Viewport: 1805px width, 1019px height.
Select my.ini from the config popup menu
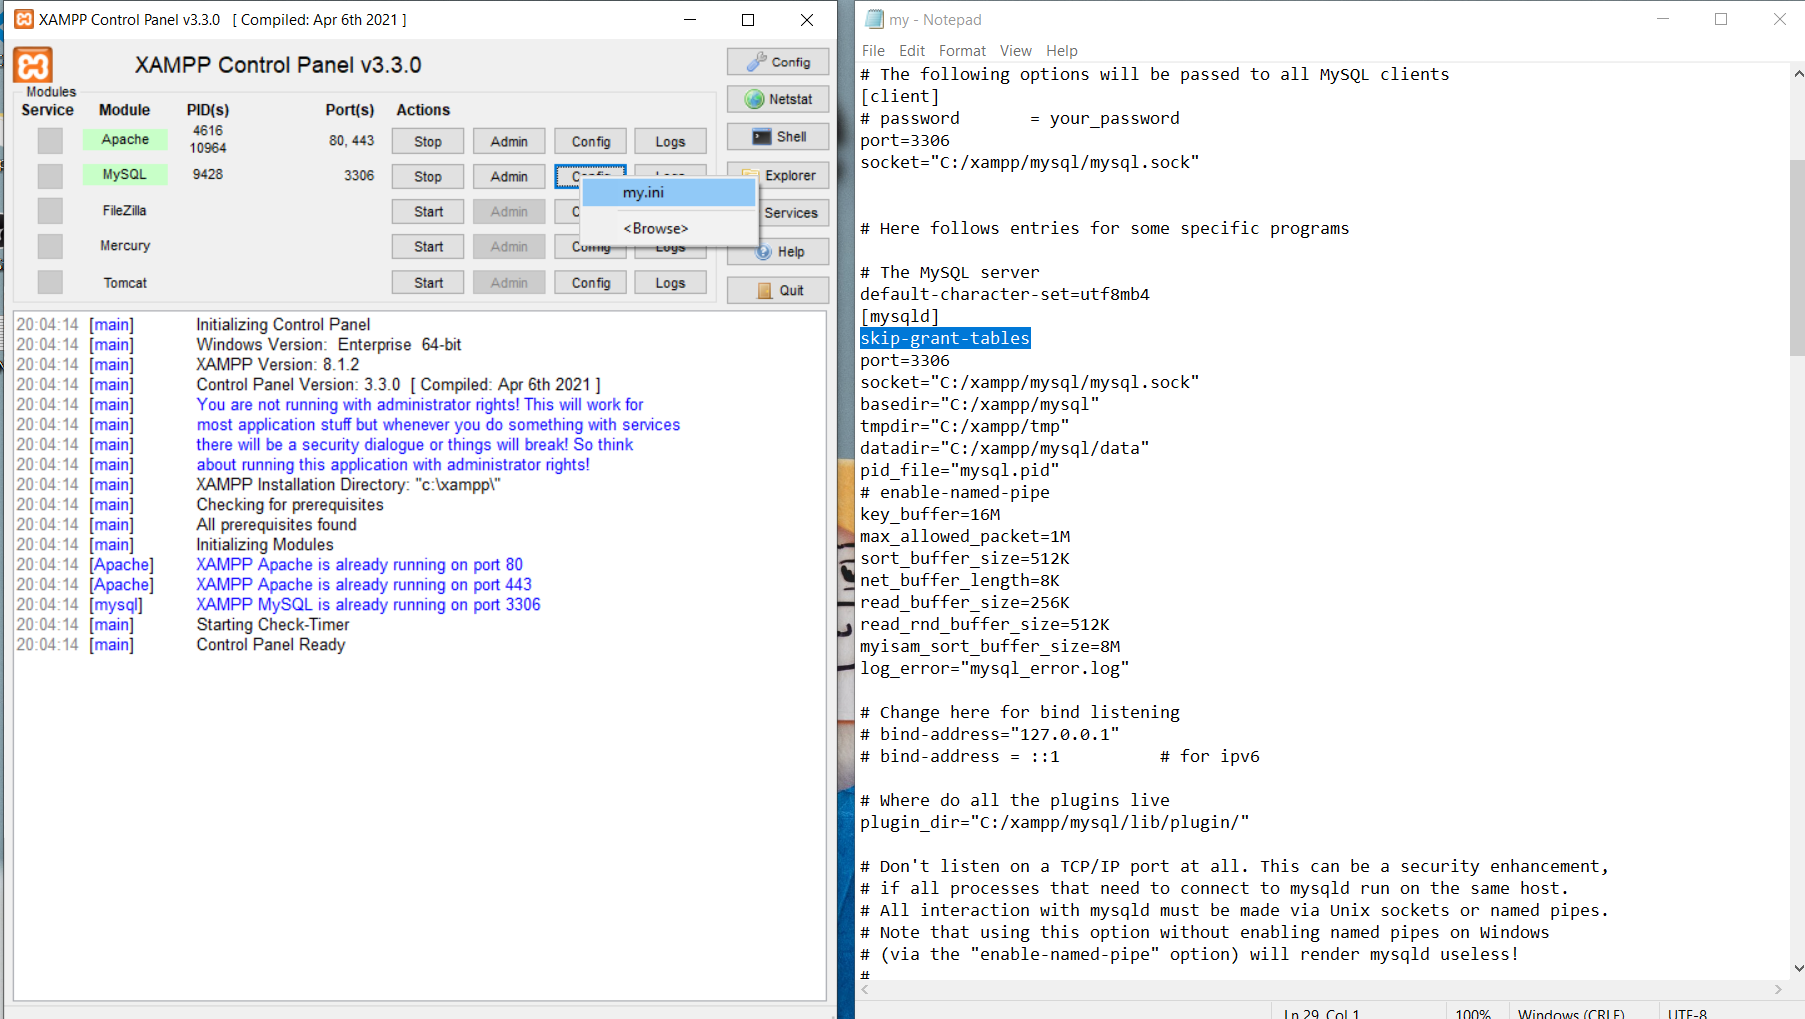668,192
